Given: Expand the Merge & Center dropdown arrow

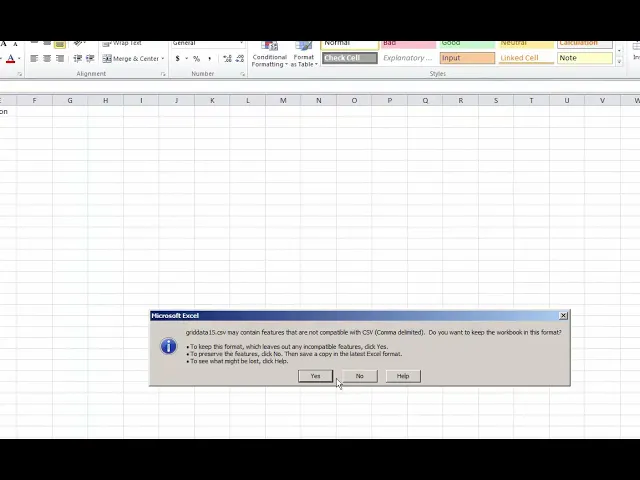Looking at the screenshot, I should coord(163,58).
